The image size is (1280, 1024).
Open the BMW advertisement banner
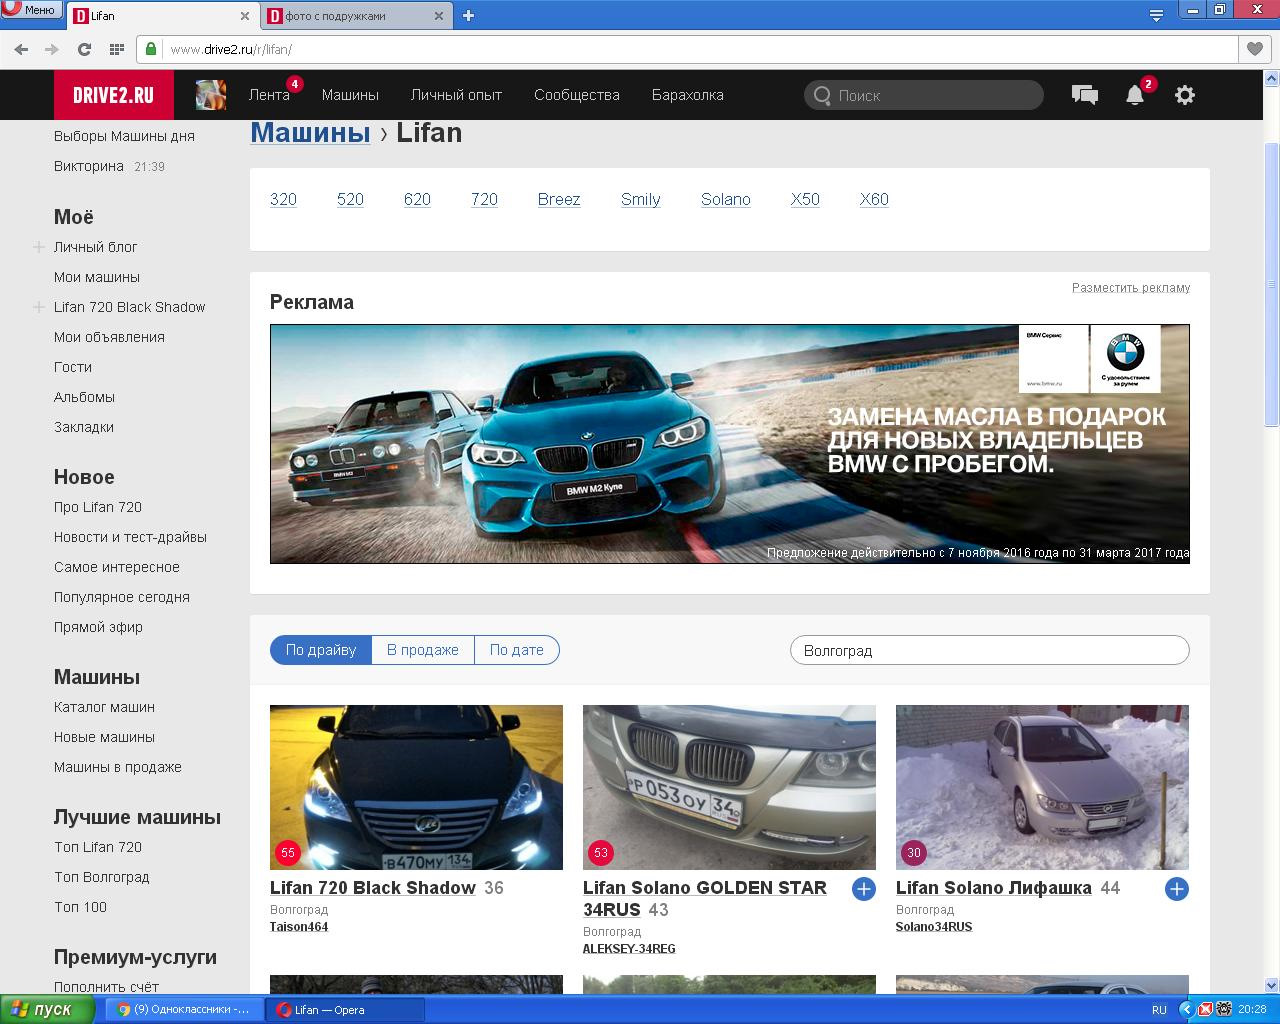730,444
